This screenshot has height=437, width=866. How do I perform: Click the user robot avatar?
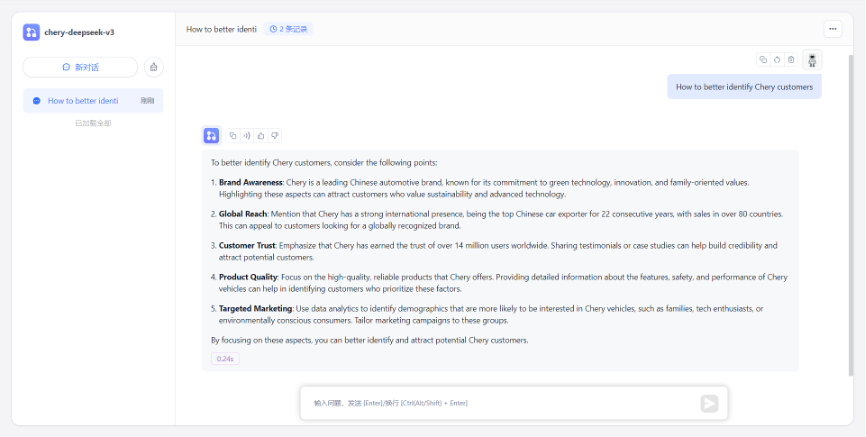click(x=812, y=60)
